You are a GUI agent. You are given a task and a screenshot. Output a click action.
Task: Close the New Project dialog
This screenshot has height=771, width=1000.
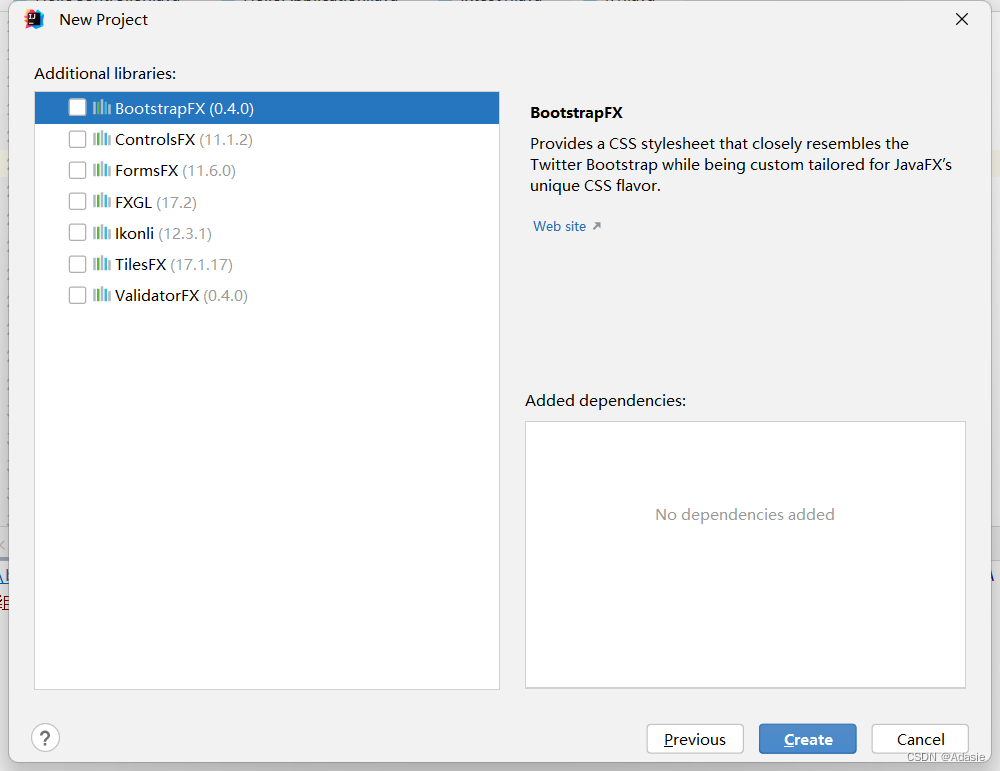tap(962, 19)
